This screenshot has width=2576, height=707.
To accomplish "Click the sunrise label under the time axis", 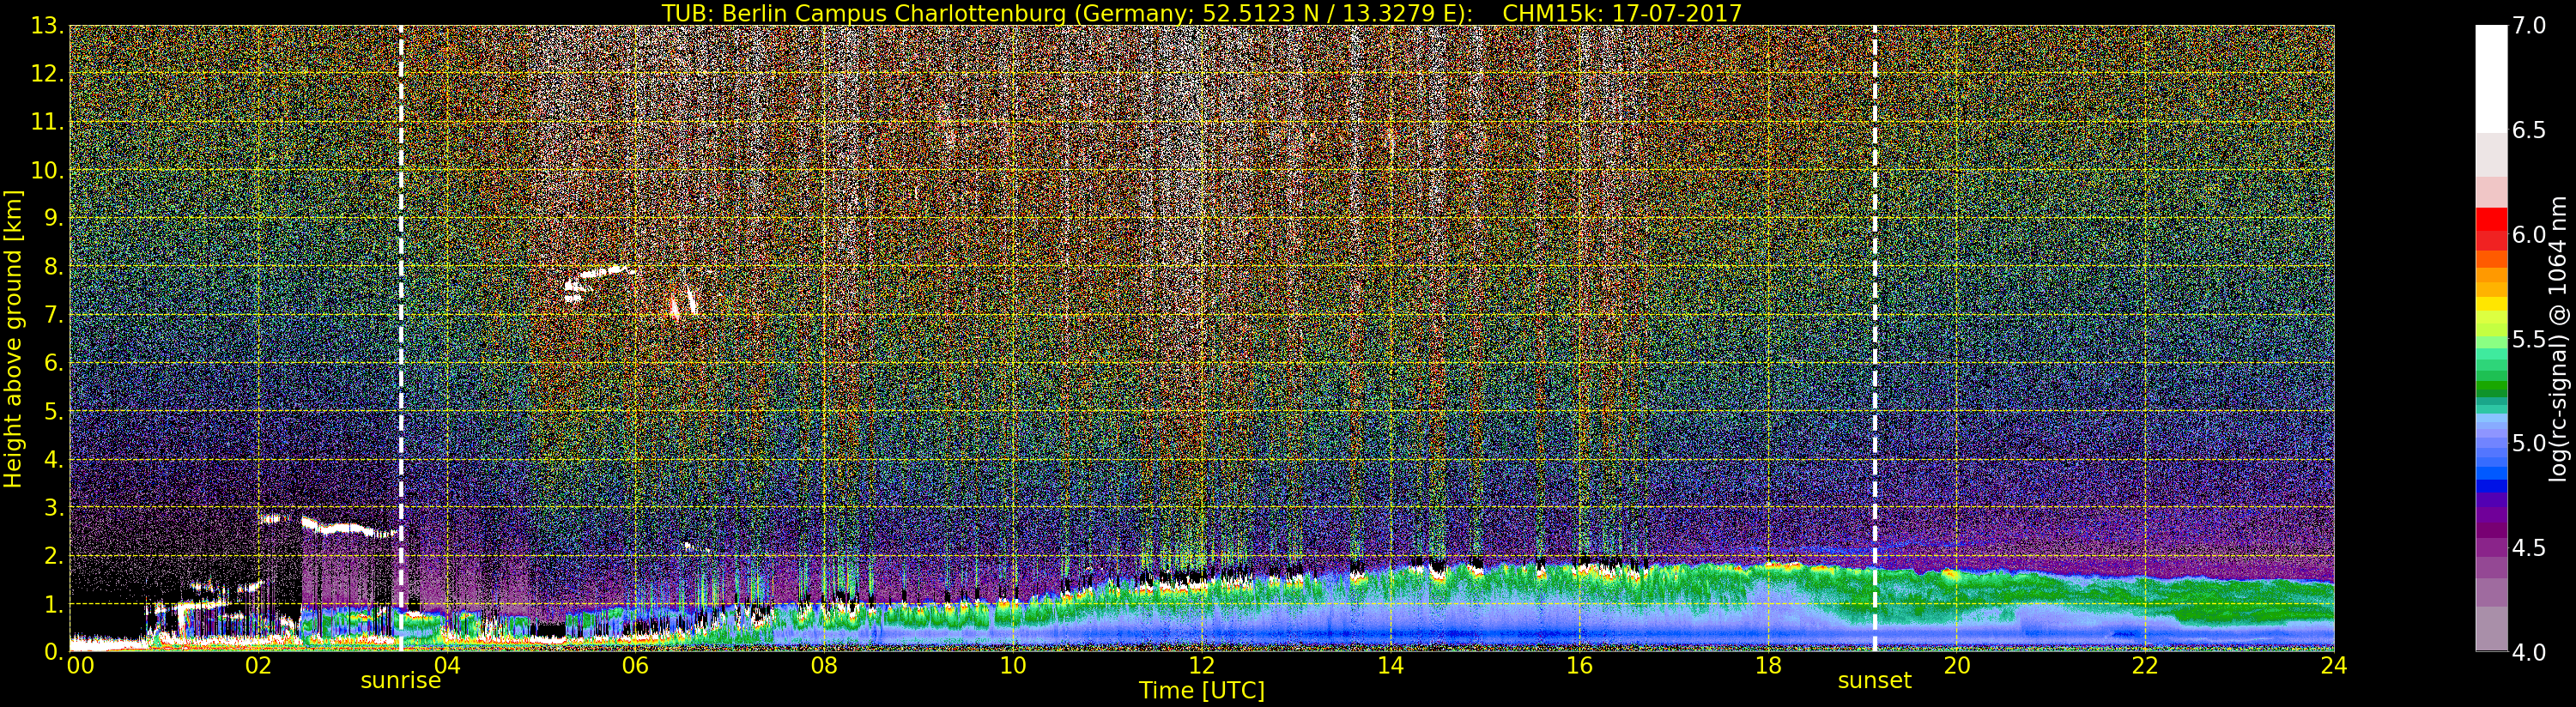I will tap(400, 681).
